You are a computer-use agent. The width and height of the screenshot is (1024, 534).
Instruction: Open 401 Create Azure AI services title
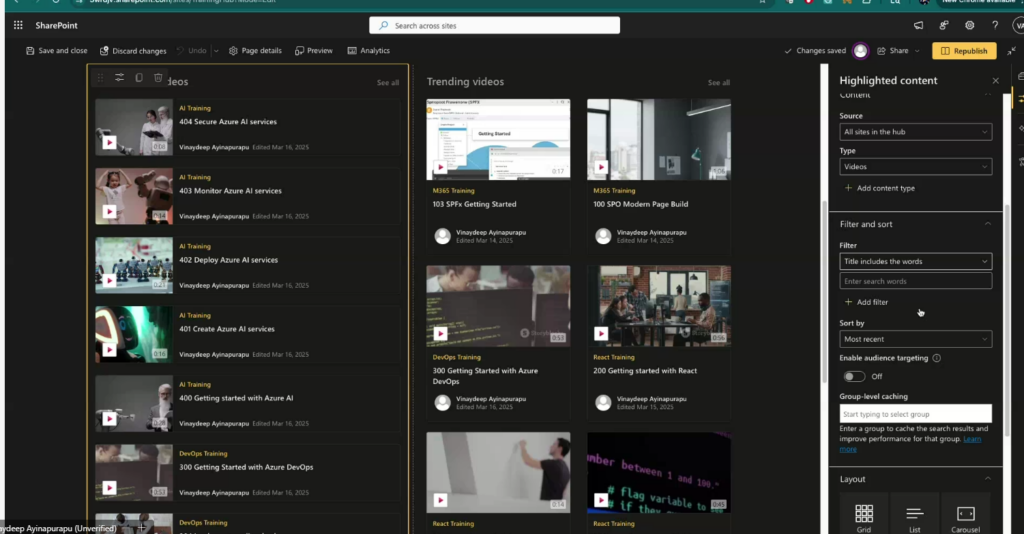tap(227, 329)
